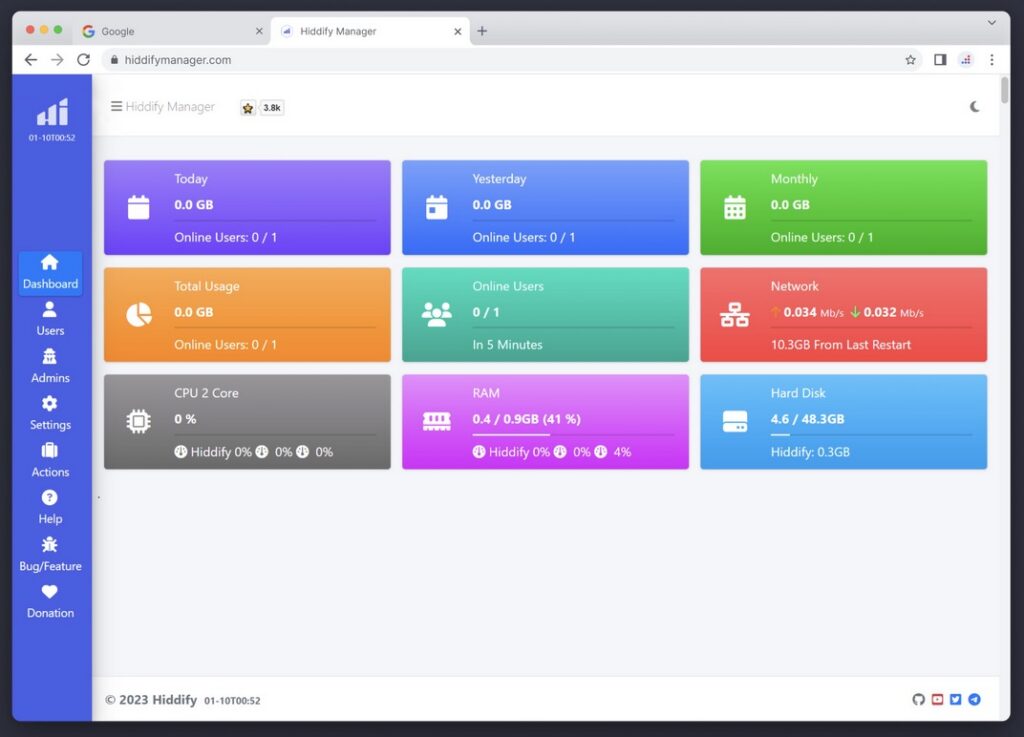Select the Dashboard menu item

click(50, 272)
